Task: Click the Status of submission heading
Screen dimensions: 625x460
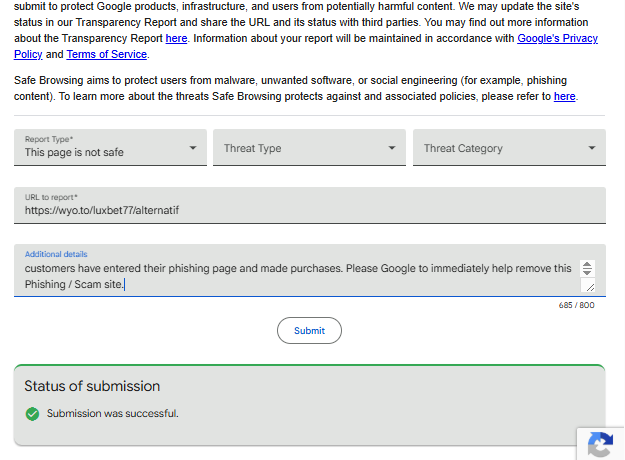Action: (92, 386)
